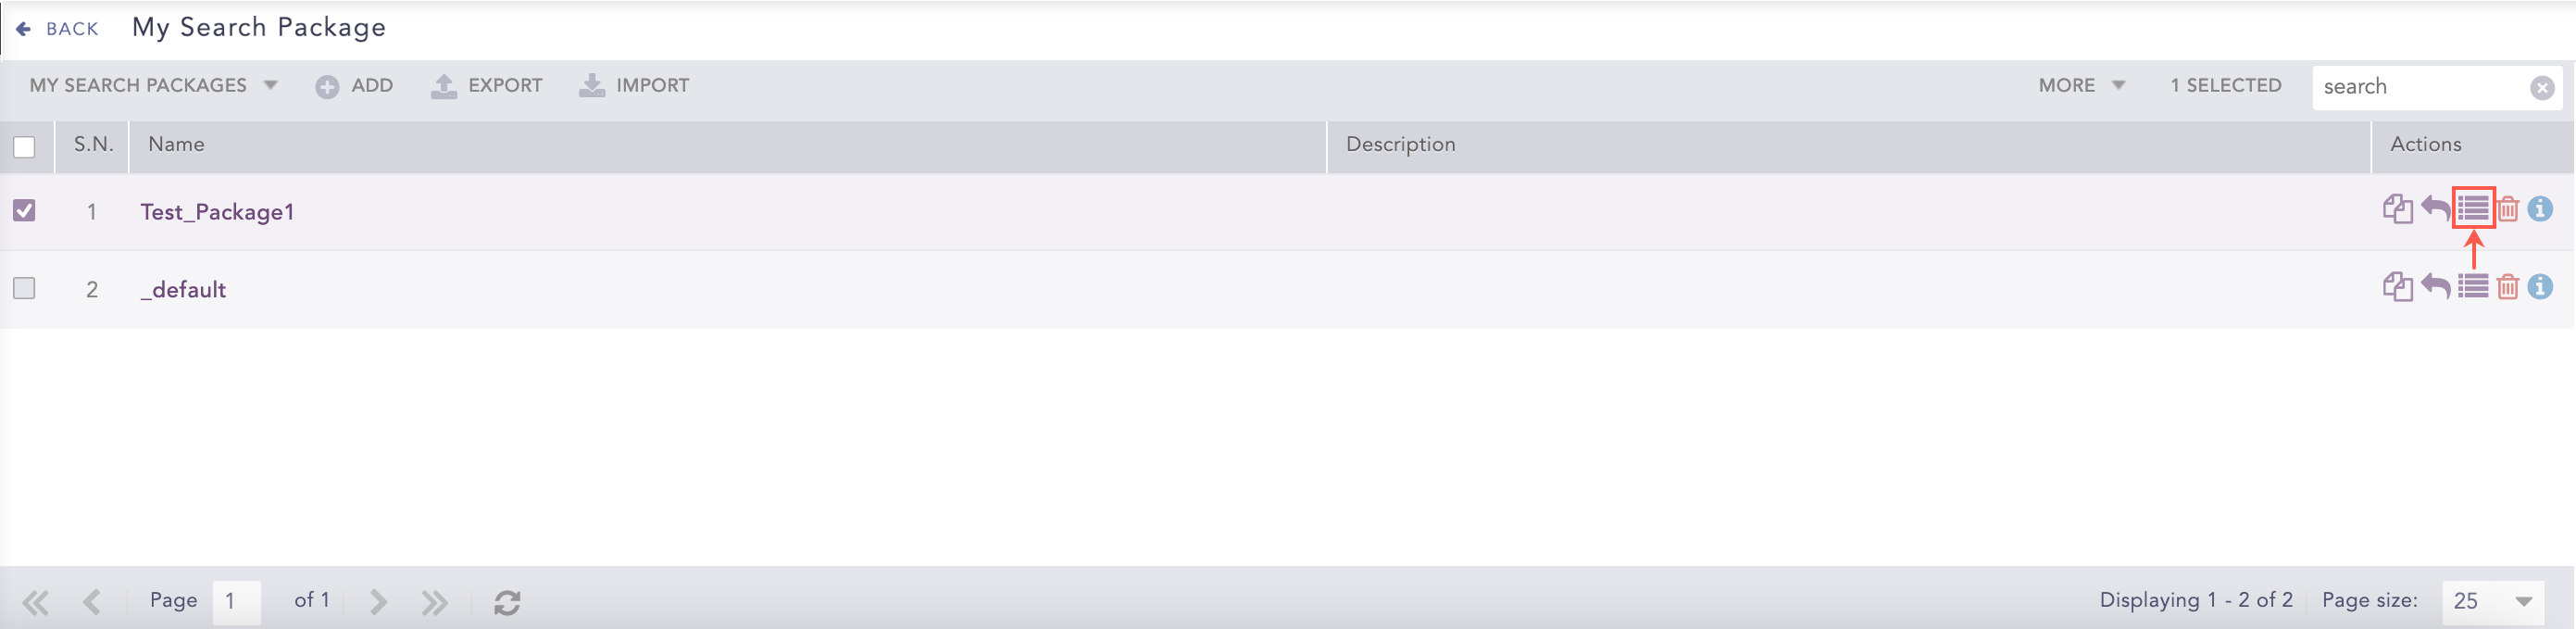
Task: Click the Add button
Action: [x=355, y=86]
